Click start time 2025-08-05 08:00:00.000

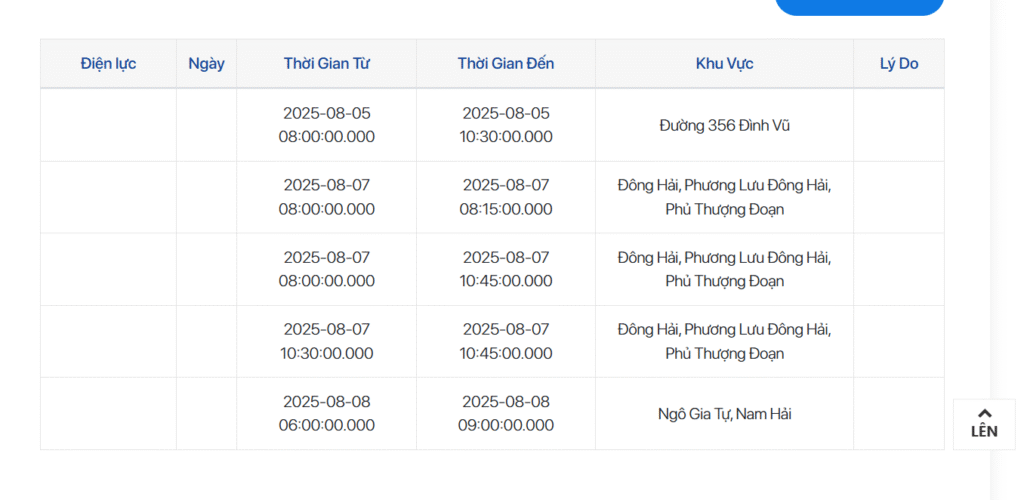pos(327,125)
